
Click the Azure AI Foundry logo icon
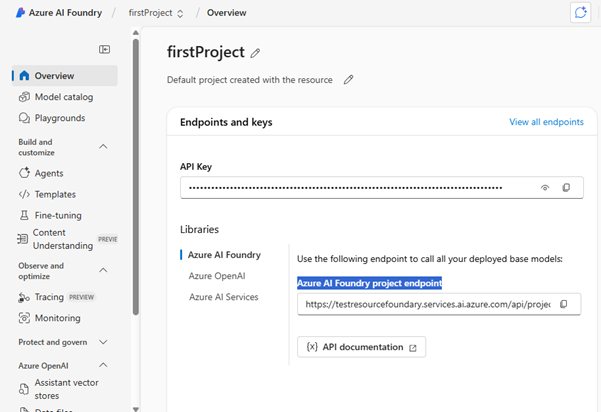tap(20, 13)
